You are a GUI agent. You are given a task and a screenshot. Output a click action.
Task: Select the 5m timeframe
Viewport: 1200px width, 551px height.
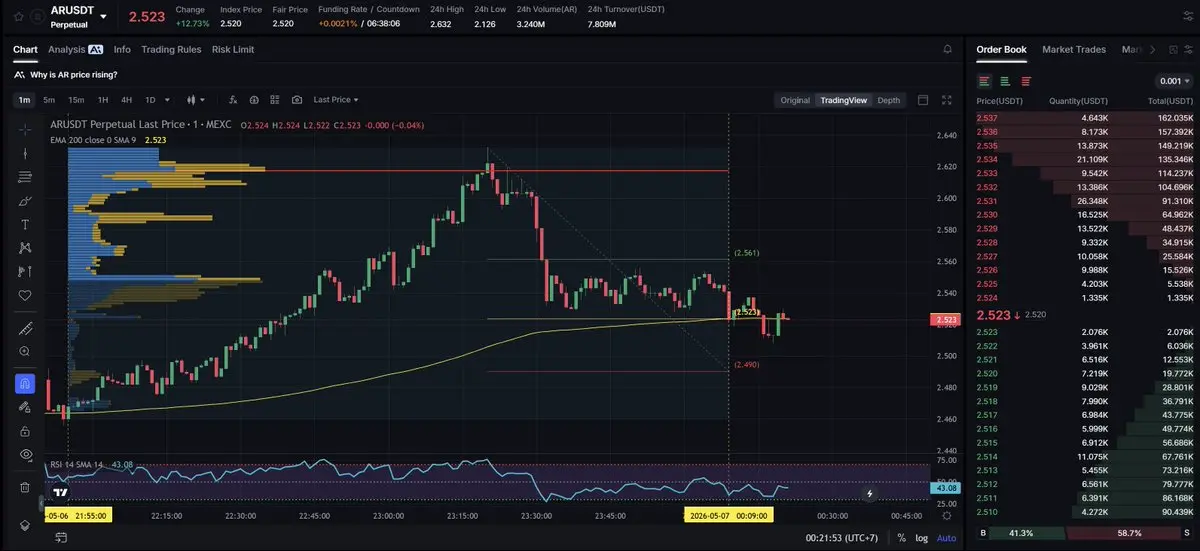tap(49, 100)
